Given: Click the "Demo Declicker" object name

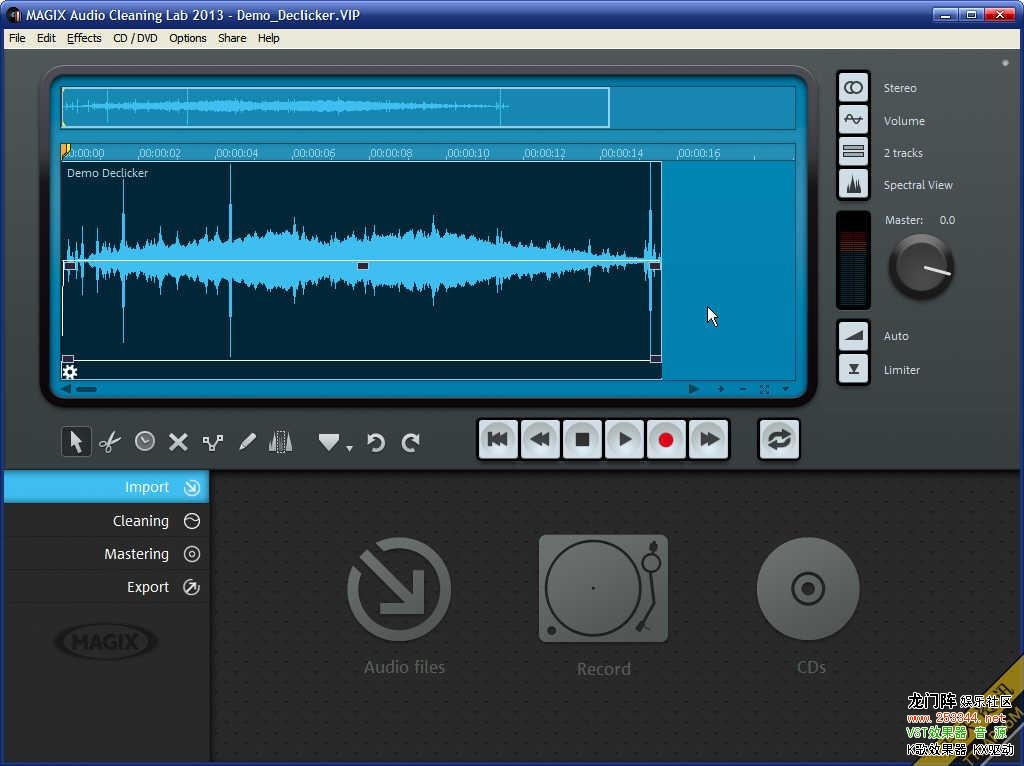Looking at the screenshot, I should tap(107, 173).
